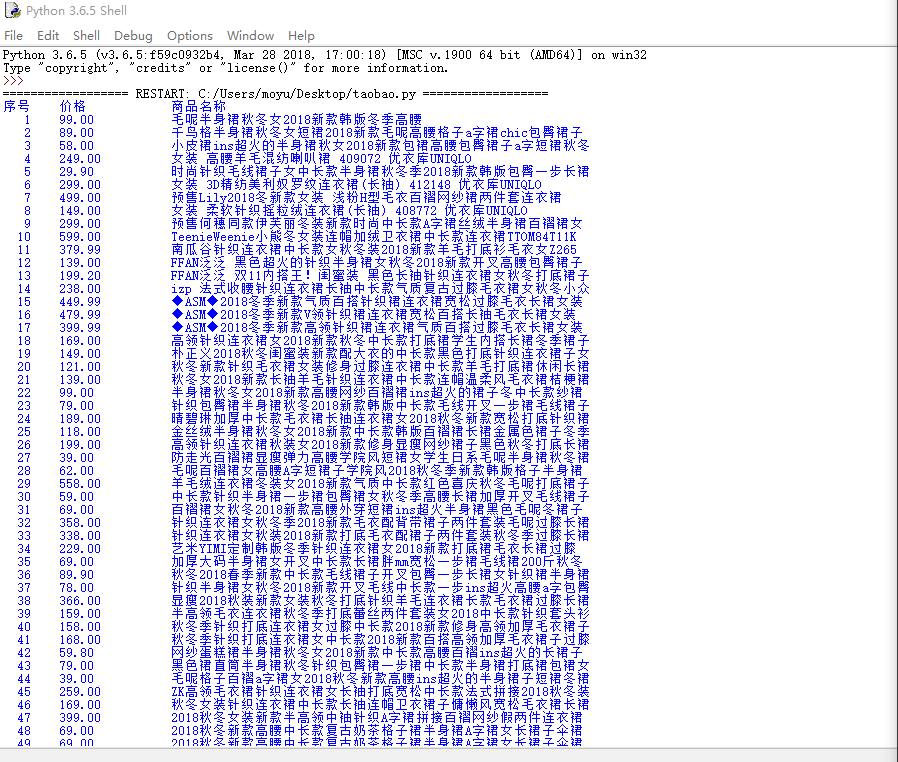Click the row 7 Lily2018 product name
Viewport: 898px width, 762px height.
(x=366, y=198)
